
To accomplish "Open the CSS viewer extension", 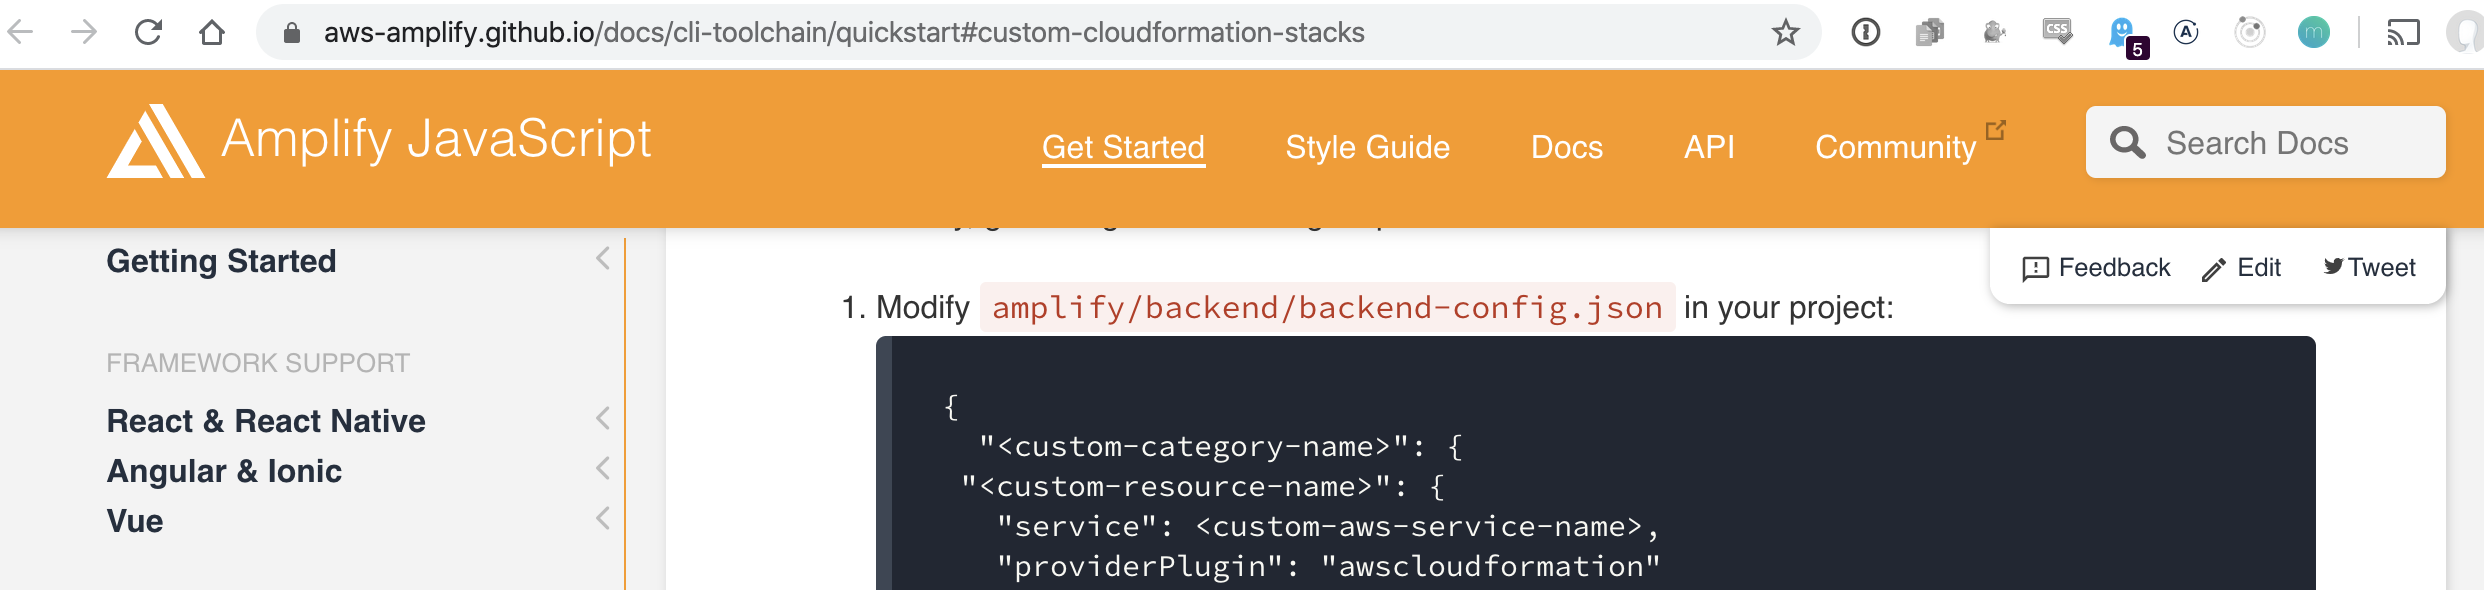I will [2058, 32].
